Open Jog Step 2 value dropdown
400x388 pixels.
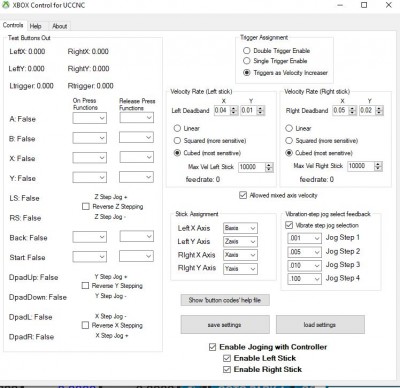[x=304, y=252]
